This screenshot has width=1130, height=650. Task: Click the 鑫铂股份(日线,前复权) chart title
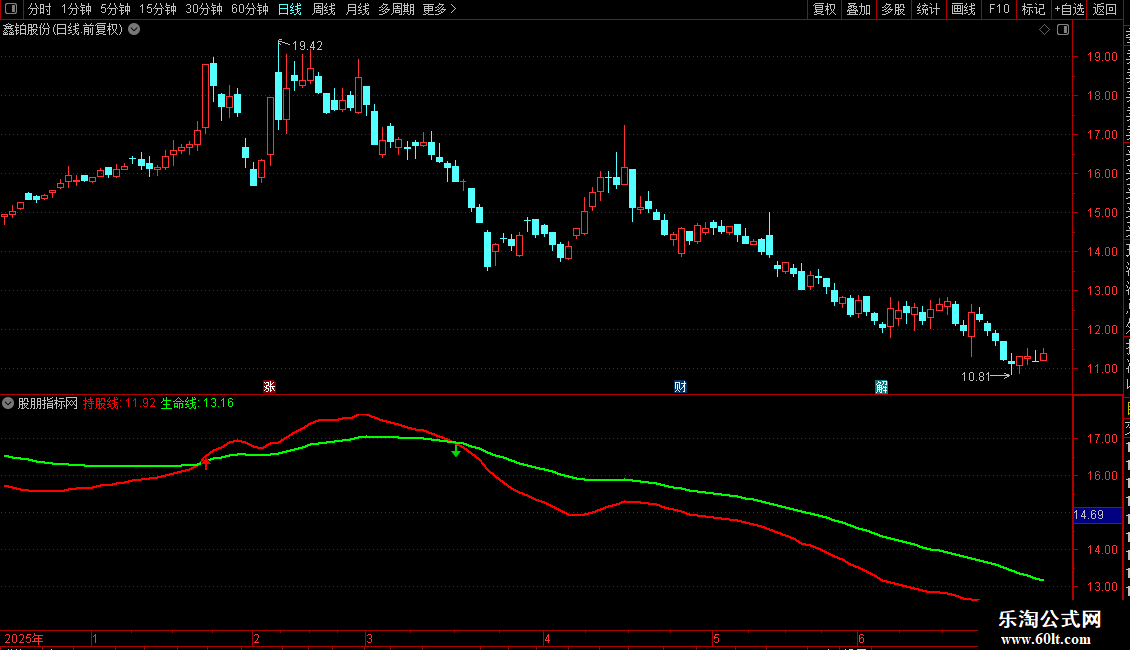point(63,29)
